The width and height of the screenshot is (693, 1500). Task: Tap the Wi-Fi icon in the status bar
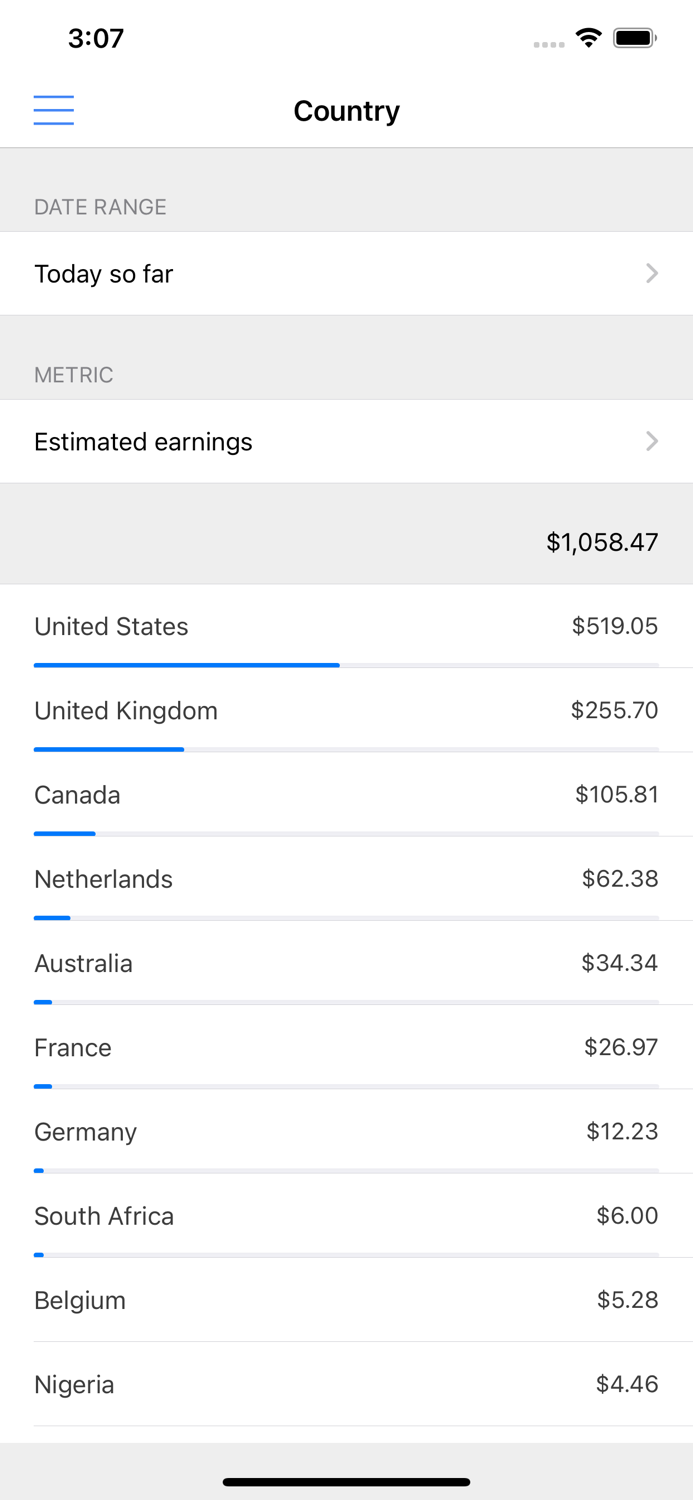click(589, 37)
